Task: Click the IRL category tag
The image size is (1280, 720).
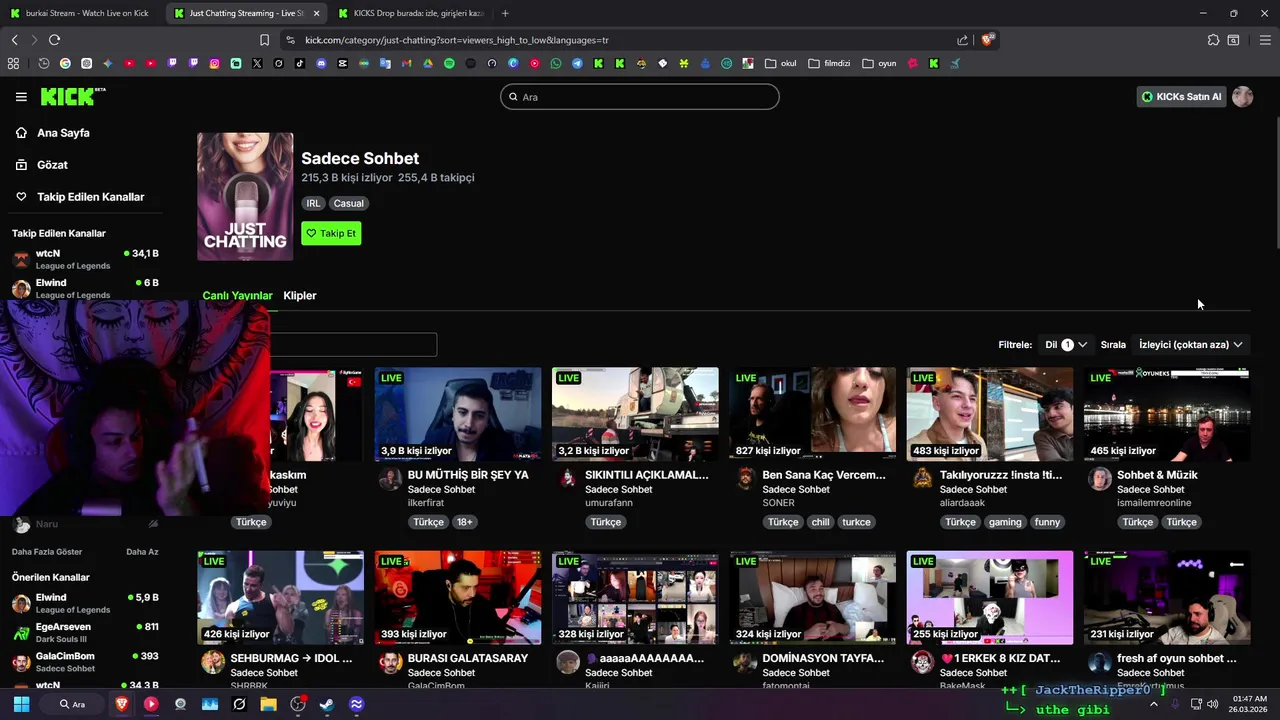Action: click(313, 203)
